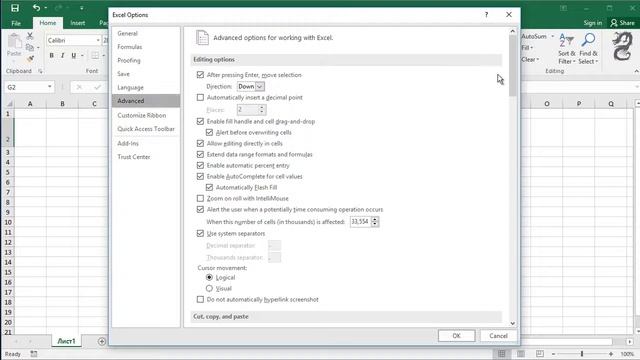Open the Trust Center category

[x=134, y=157]
